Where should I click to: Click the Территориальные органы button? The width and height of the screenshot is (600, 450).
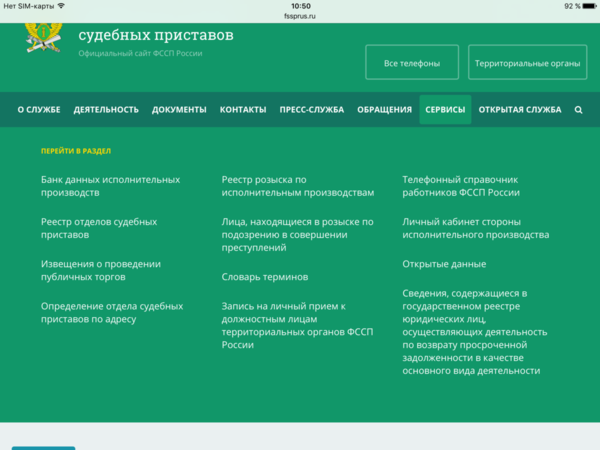click(x=528, y=62)
